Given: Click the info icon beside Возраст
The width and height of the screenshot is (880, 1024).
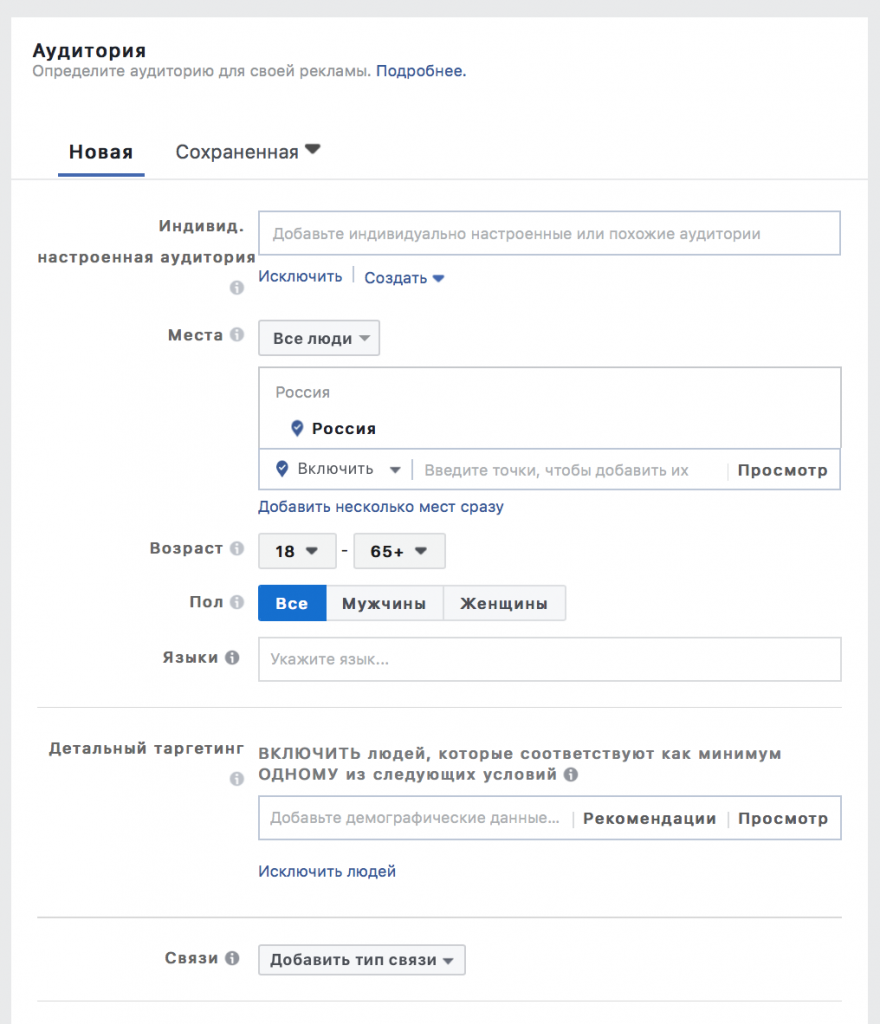Looking at the screenshot, I should pyautogui.click(x=237, y=548).
